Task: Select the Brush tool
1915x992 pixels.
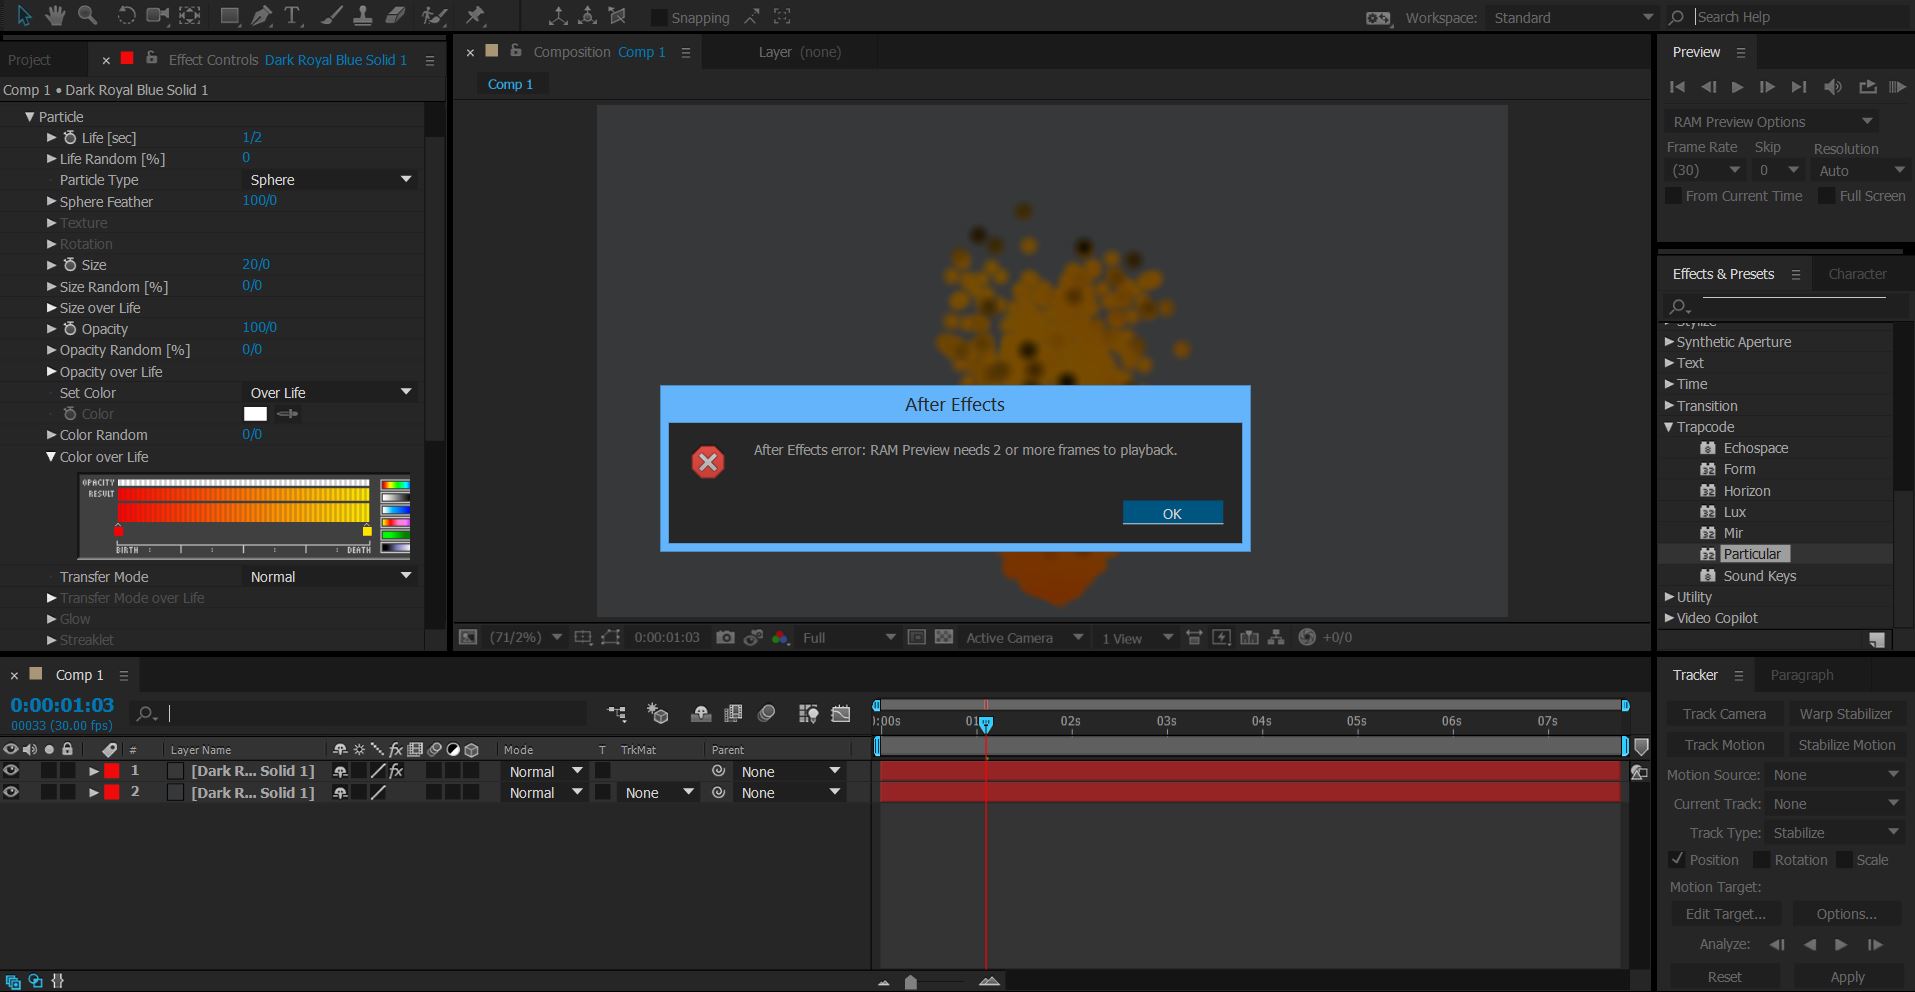Action: pyautogui.click(x=331, y=16)
